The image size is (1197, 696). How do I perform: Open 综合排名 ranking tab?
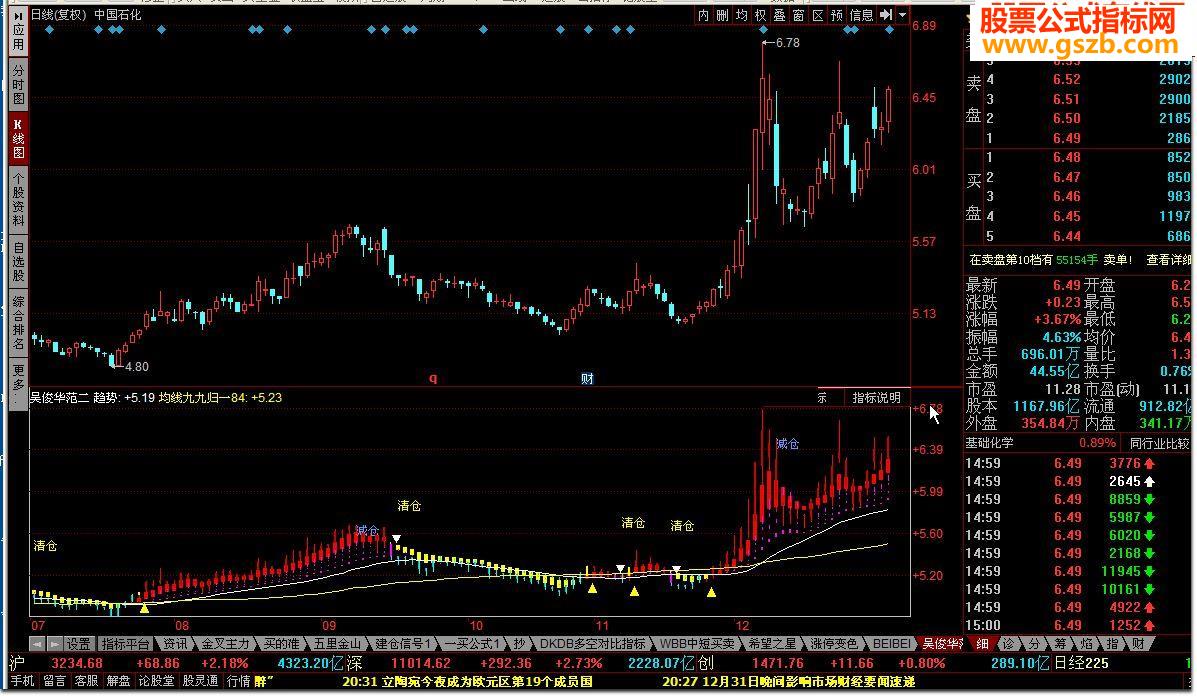pyautogui.click(x=18, y=324)
